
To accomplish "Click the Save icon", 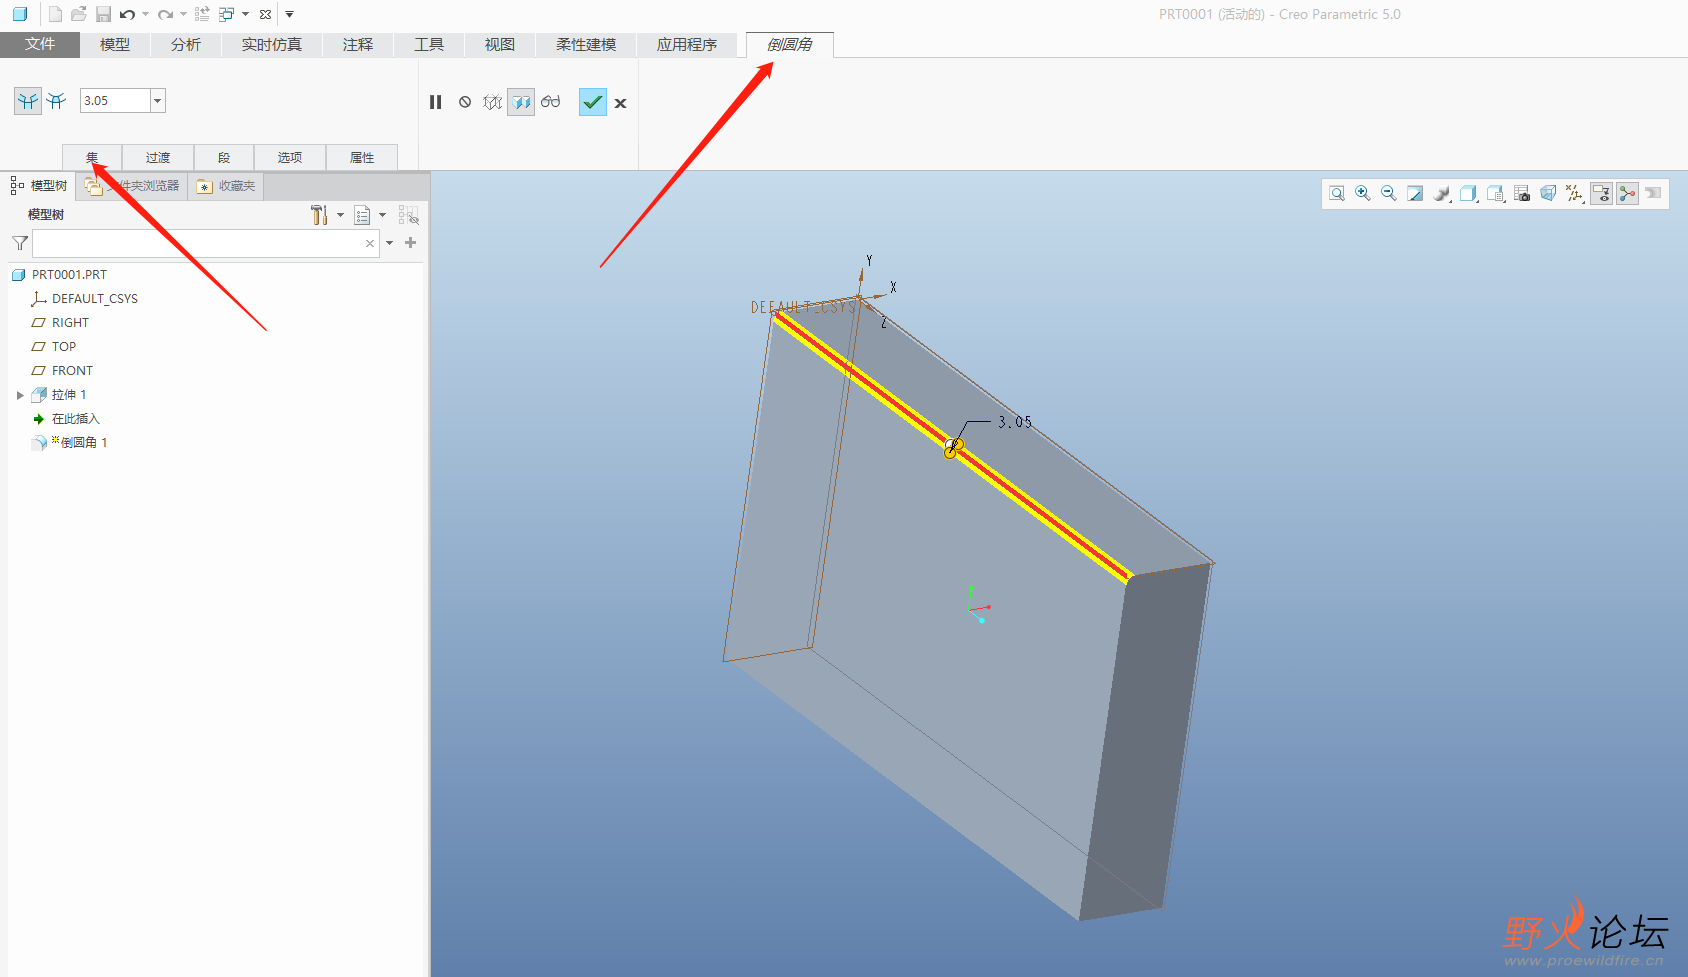I will point(103,14).
